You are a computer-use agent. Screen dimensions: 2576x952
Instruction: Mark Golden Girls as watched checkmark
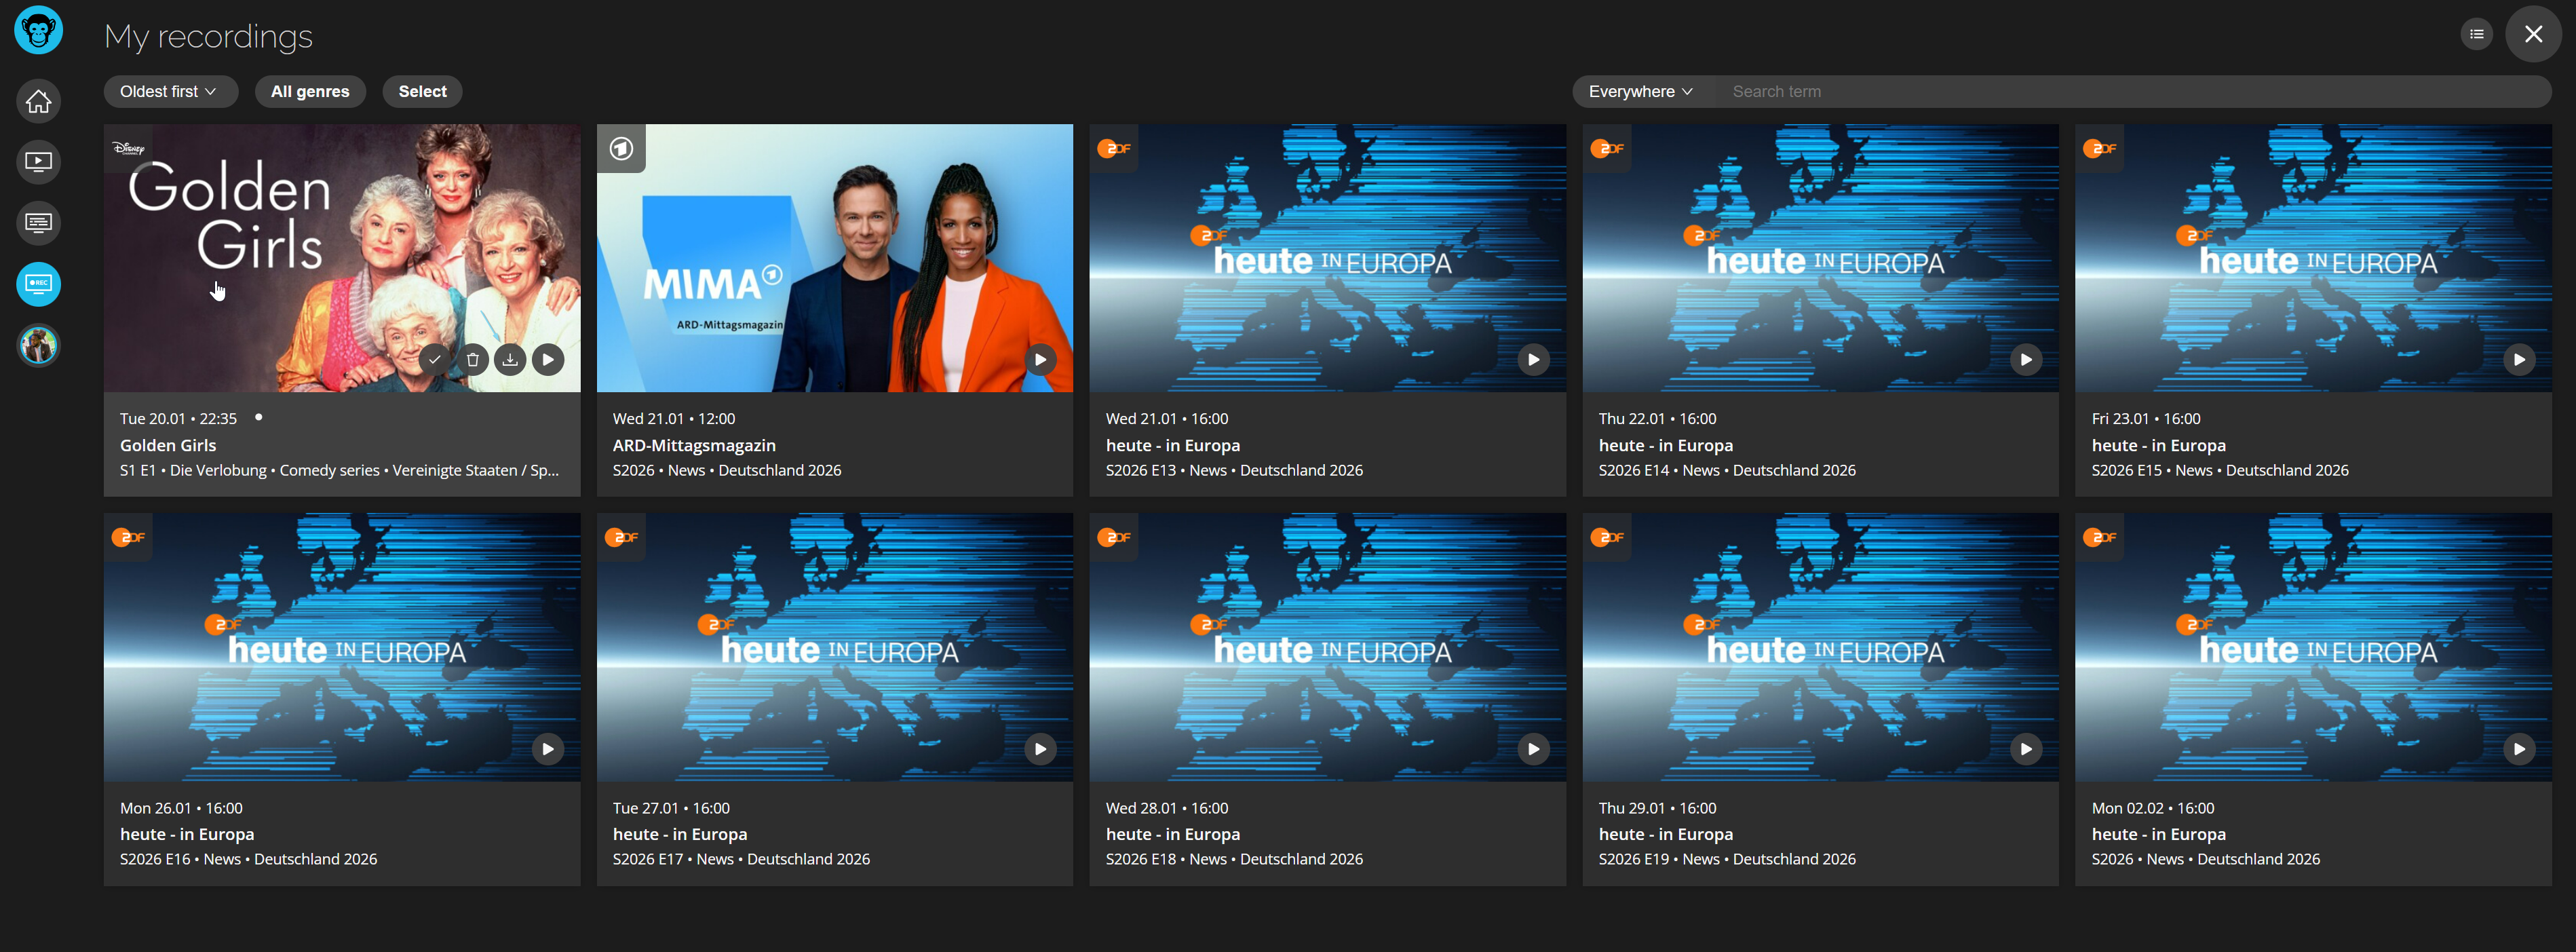(x=435, y=360)
